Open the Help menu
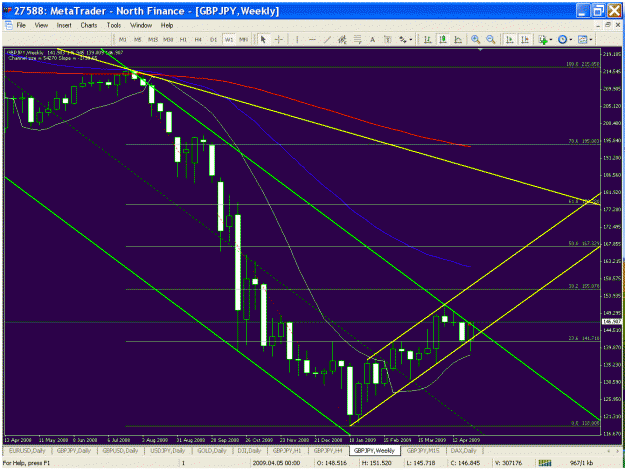Viewport: 625px width, 470px height. pyautogui.click(x=167, y=25)
